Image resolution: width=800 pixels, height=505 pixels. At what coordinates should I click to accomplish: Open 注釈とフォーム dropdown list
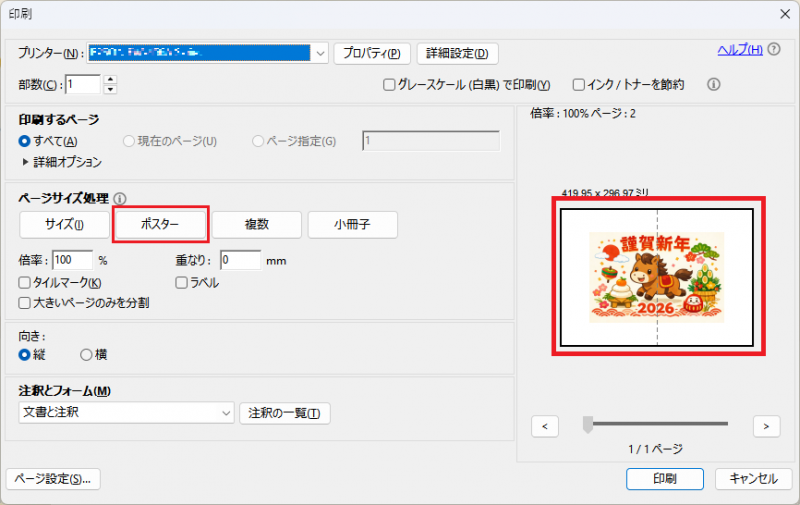225,413
